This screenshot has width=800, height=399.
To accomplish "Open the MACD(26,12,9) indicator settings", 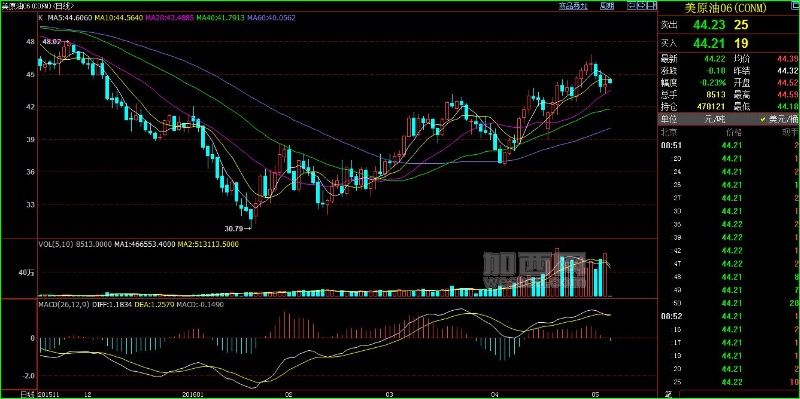I will tap(64, 305).
